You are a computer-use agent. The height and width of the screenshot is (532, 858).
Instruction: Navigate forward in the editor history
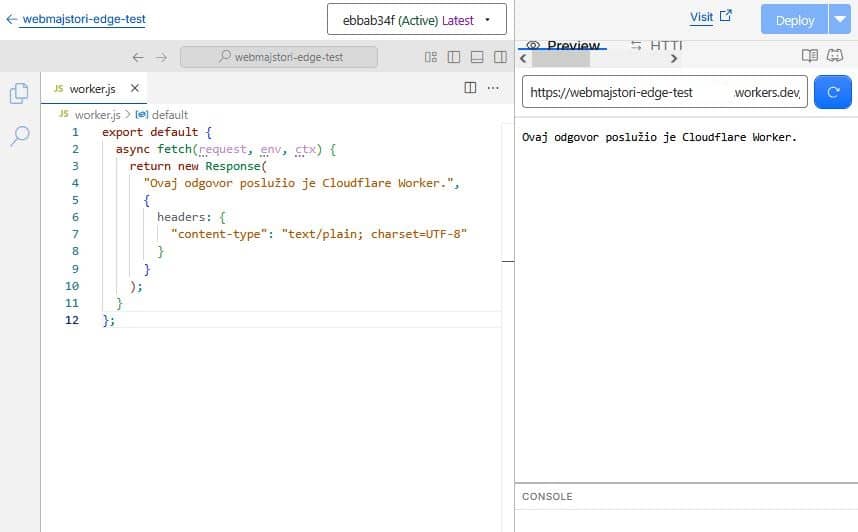point(161,57)
